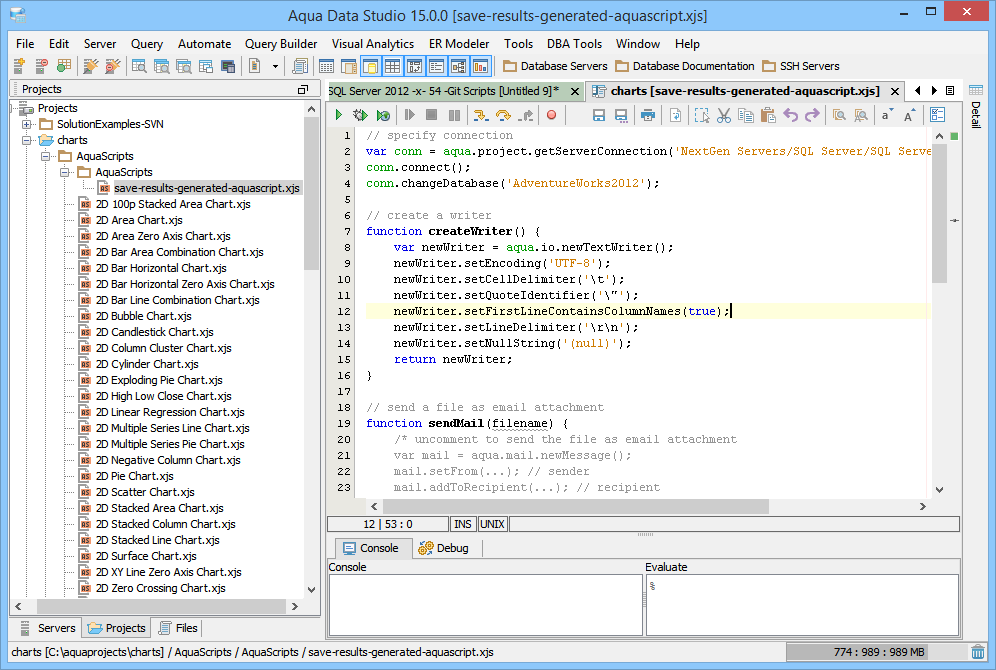The image size is (996, 670).
Task: Open the Query Builder menu
Action: [281, 44]
